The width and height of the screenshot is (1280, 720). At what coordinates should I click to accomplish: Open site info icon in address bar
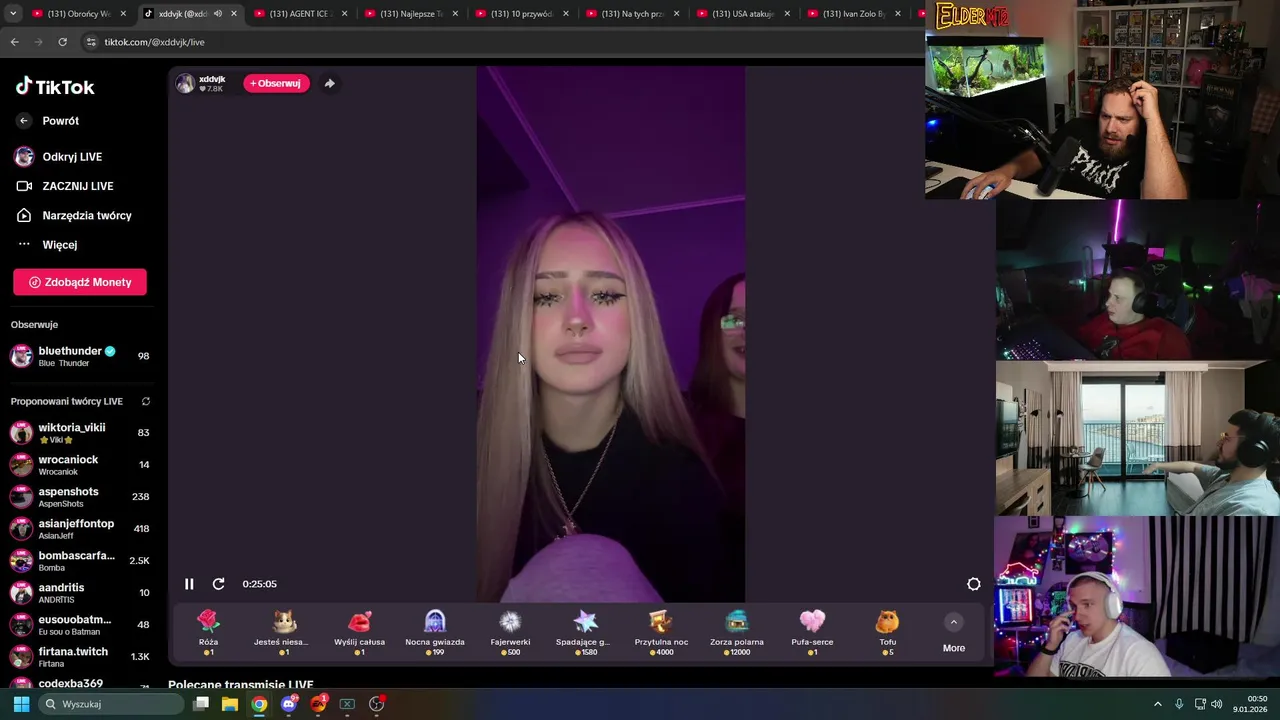tap(91, 42)
